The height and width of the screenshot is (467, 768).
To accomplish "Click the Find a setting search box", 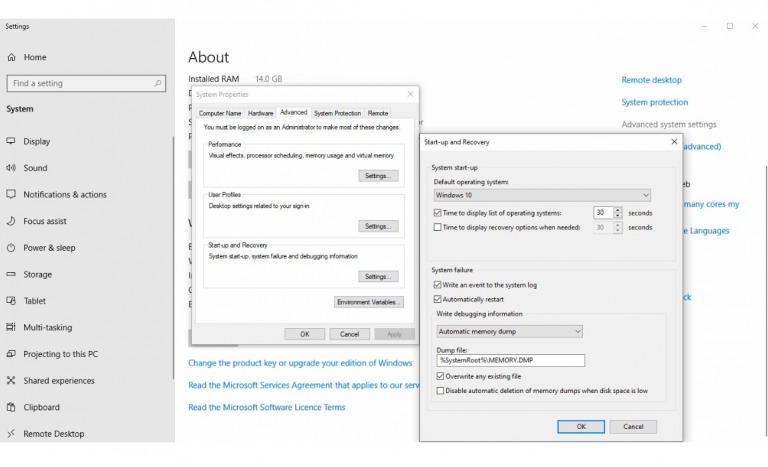I will 85,84.
